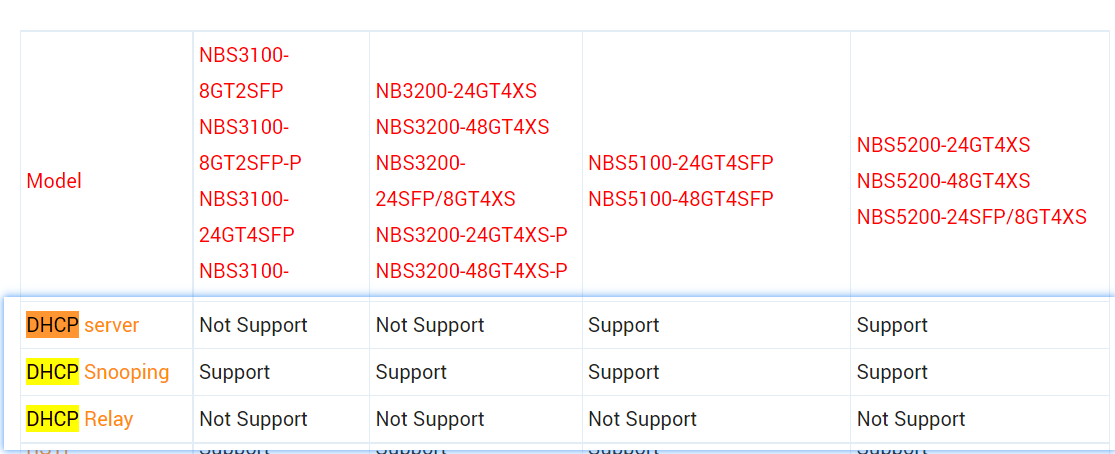
Task: Click the NBS5100-48GT4SFP model name
Action: (x=681, y=199)
